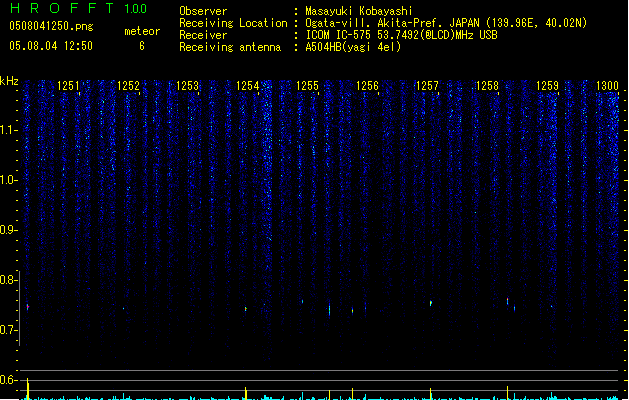
Task: Click time marker 1258
Action: (x=487, y=86)
